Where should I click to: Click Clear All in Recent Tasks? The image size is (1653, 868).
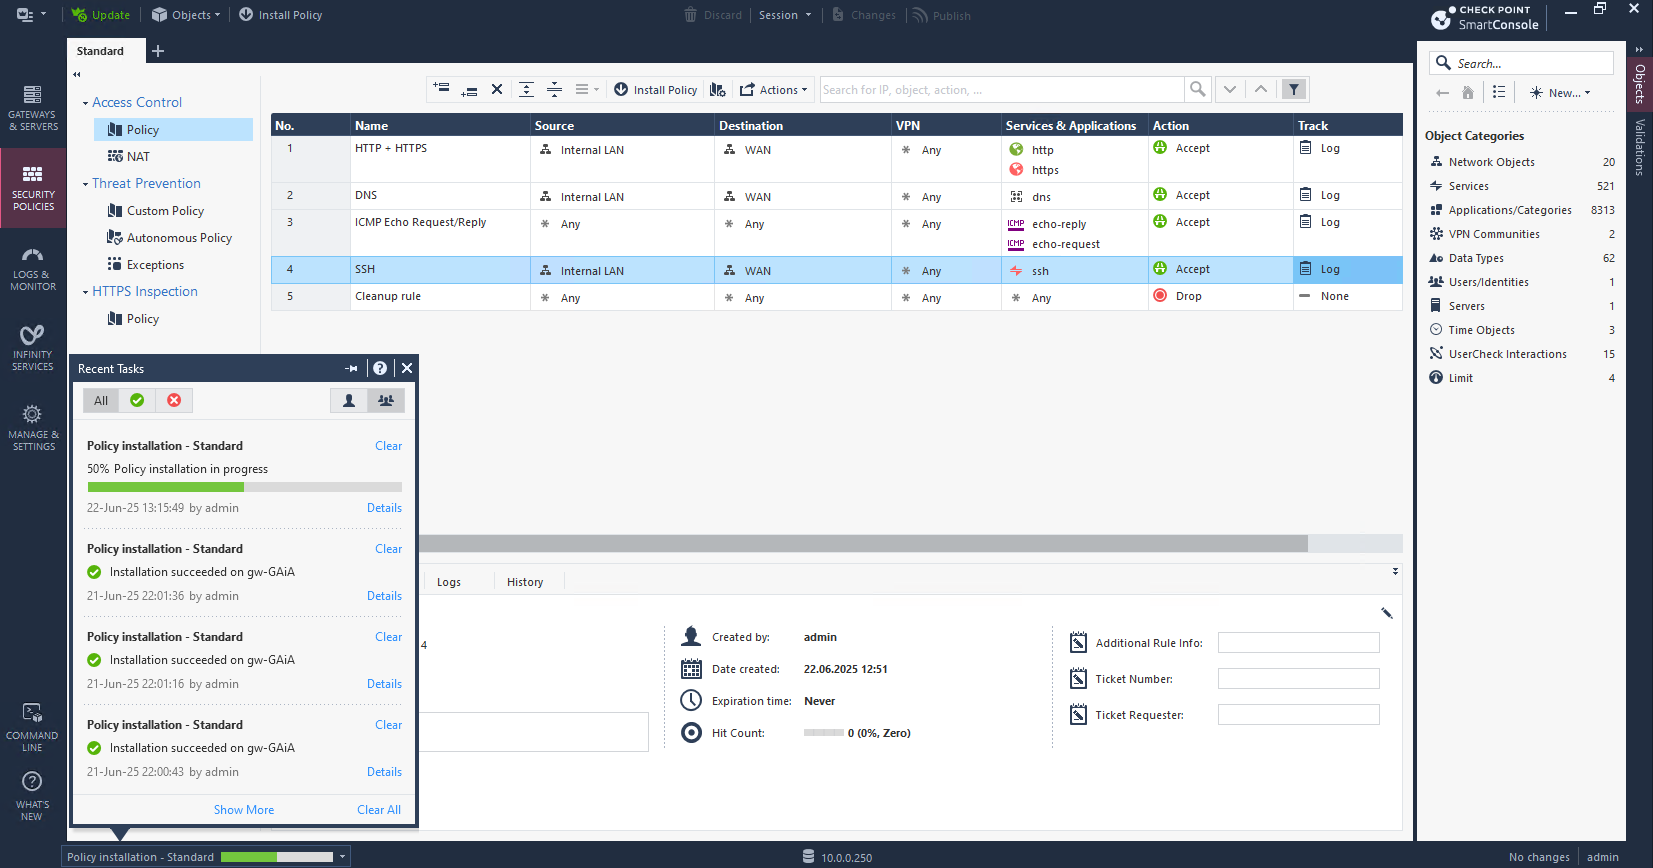379,810
